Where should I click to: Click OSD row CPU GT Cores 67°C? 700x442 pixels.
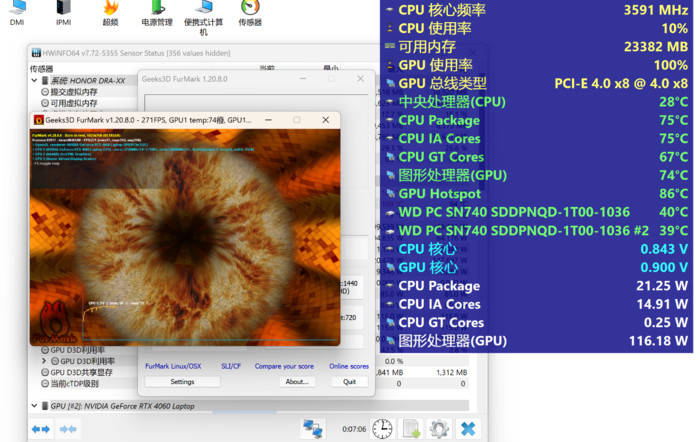point(537,157)
